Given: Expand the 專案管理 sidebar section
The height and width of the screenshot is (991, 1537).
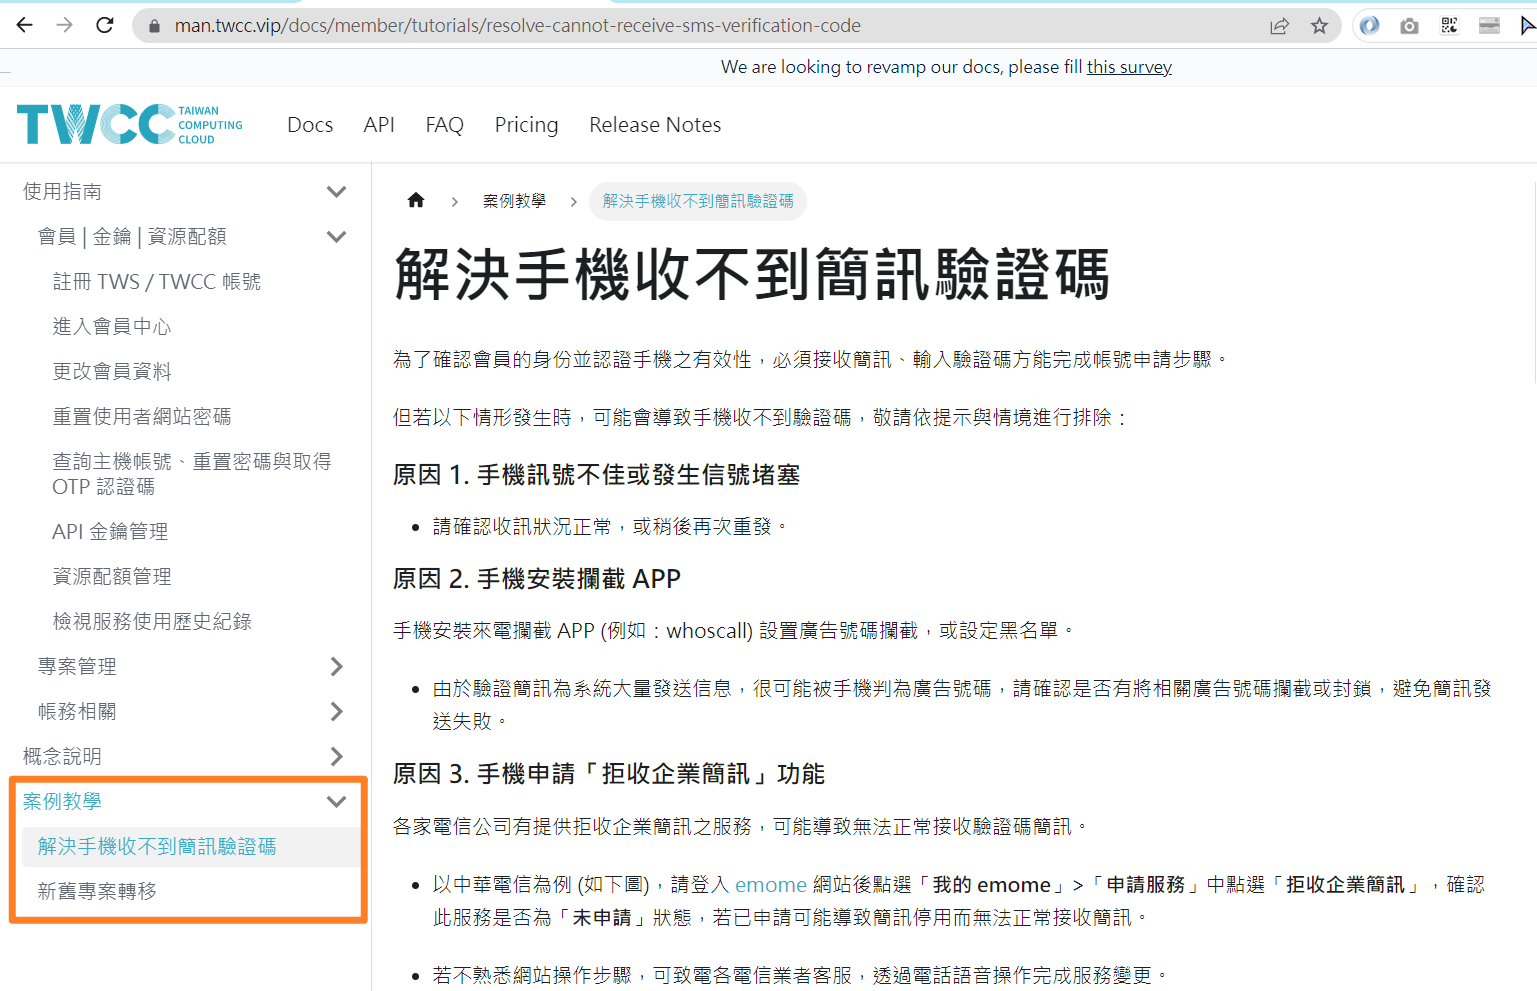Looking at the screenshot, I should click(x=337, y=666).
